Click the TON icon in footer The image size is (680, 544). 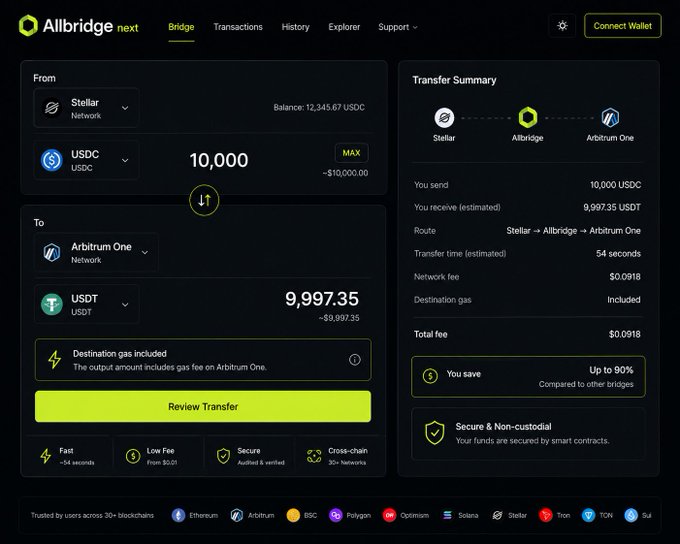click(588, 515)
